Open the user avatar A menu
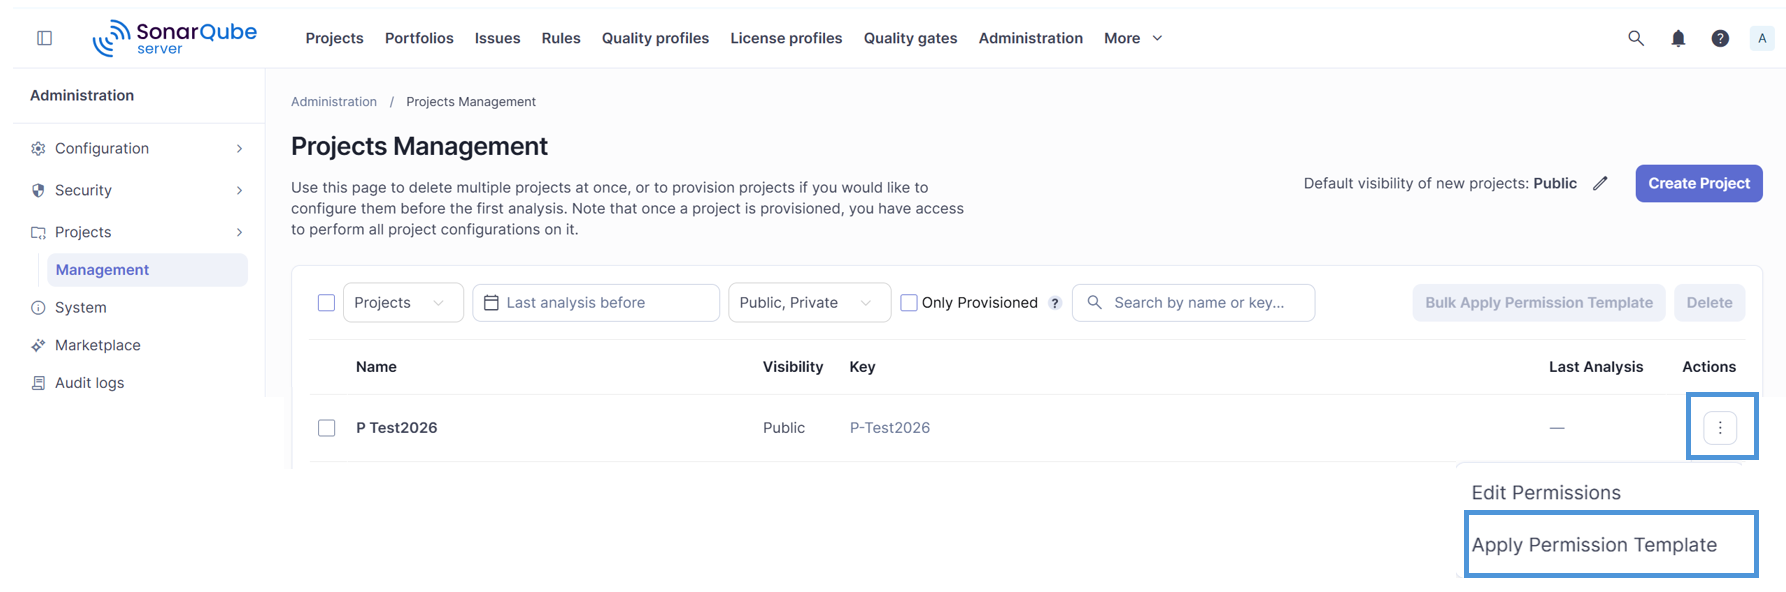The image size is (1786, 592). [1762, 38]
